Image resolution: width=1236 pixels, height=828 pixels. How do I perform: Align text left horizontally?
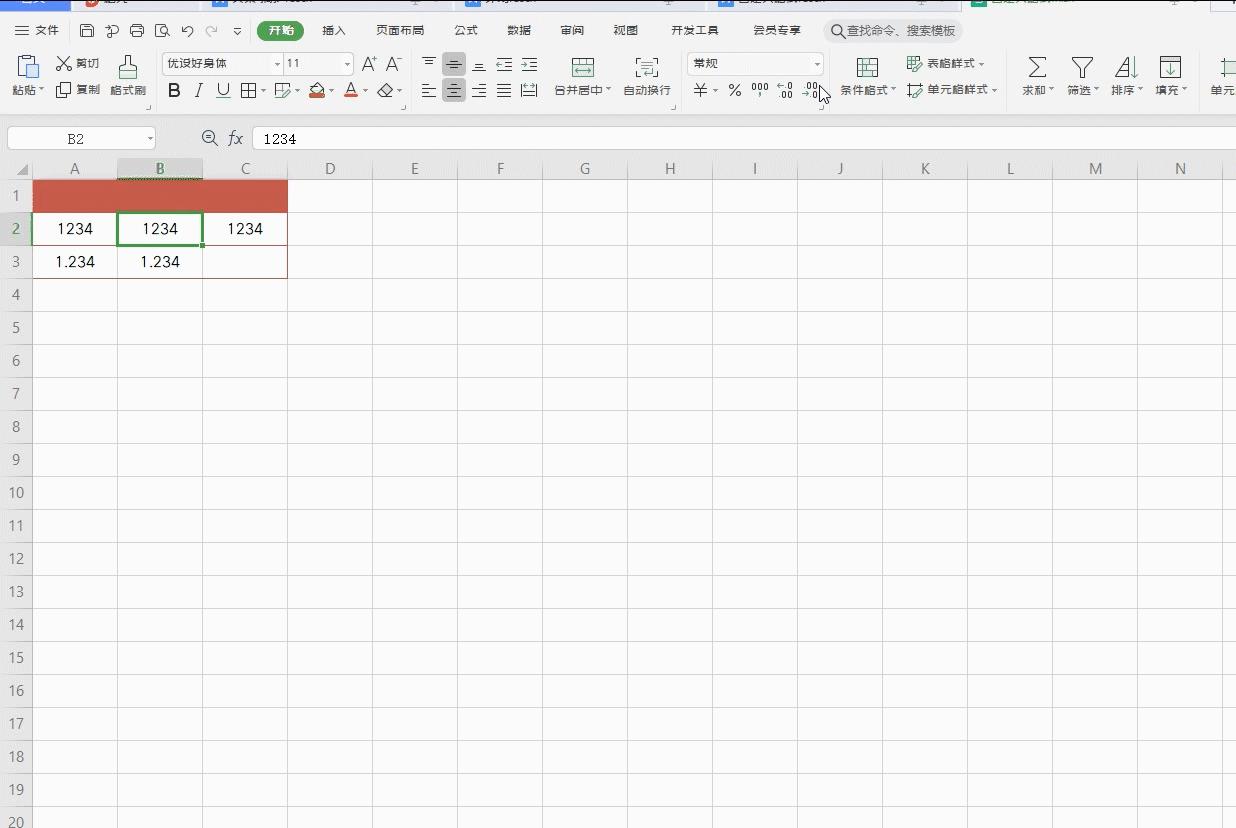429,91
